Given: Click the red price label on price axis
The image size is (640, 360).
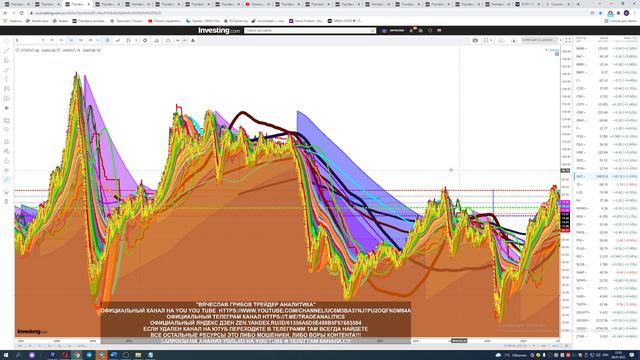Looking at the screenshot, I should coord(565,230).
